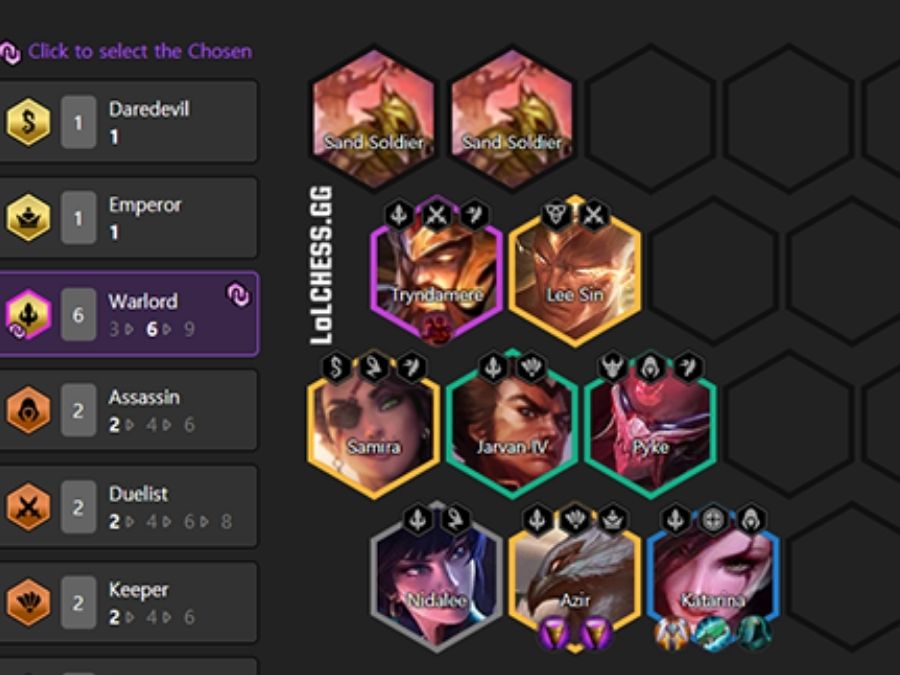Screen dimensions: 900x675
Task: Click the Duelist crossed swords icon
Action: pyautogui.click(x=28, y=507)
